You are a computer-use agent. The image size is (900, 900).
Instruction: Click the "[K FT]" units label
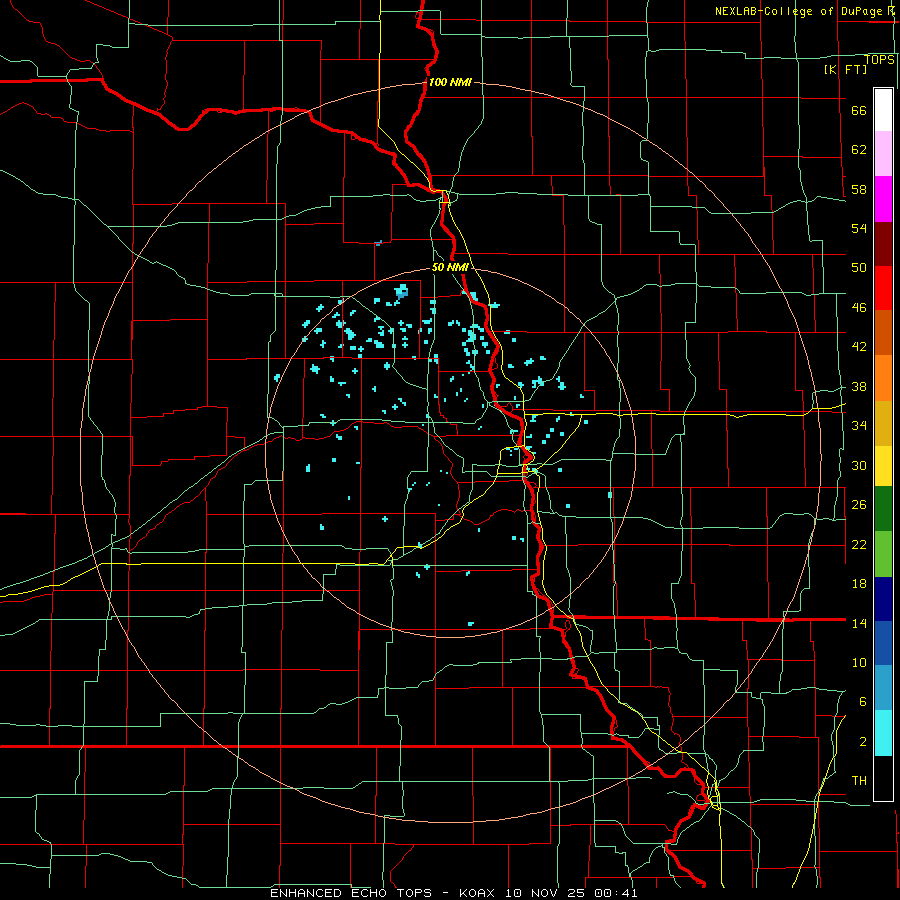845,69
